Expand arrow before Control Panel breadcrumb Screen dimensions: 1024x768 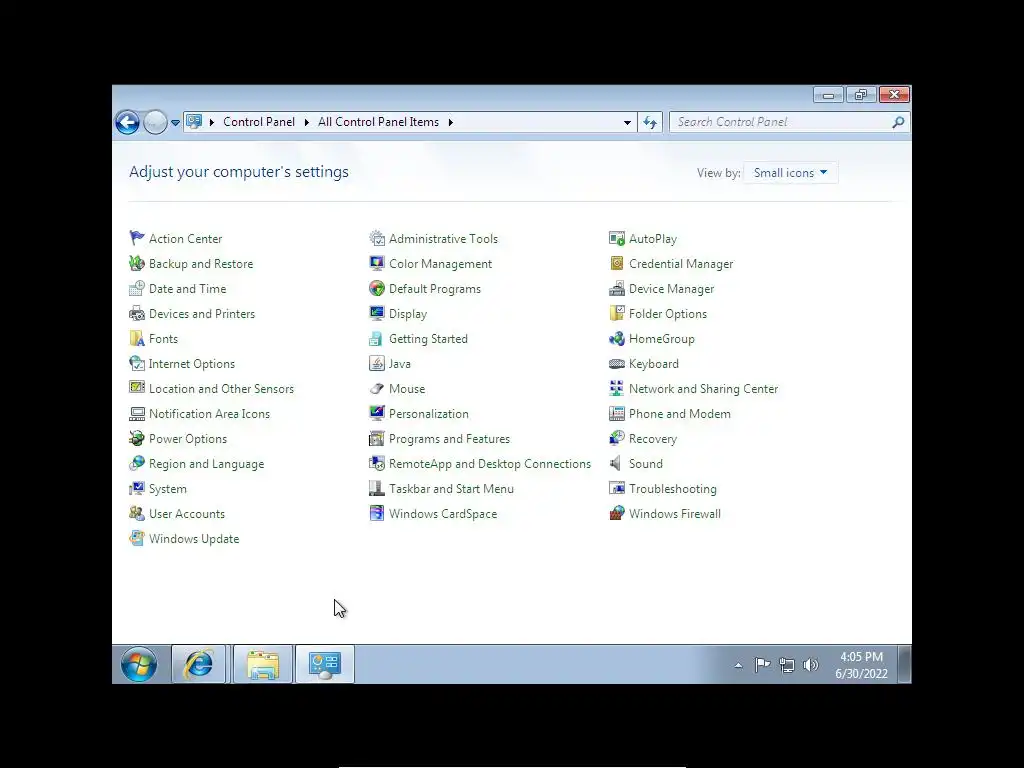click(x=212, y=122)
